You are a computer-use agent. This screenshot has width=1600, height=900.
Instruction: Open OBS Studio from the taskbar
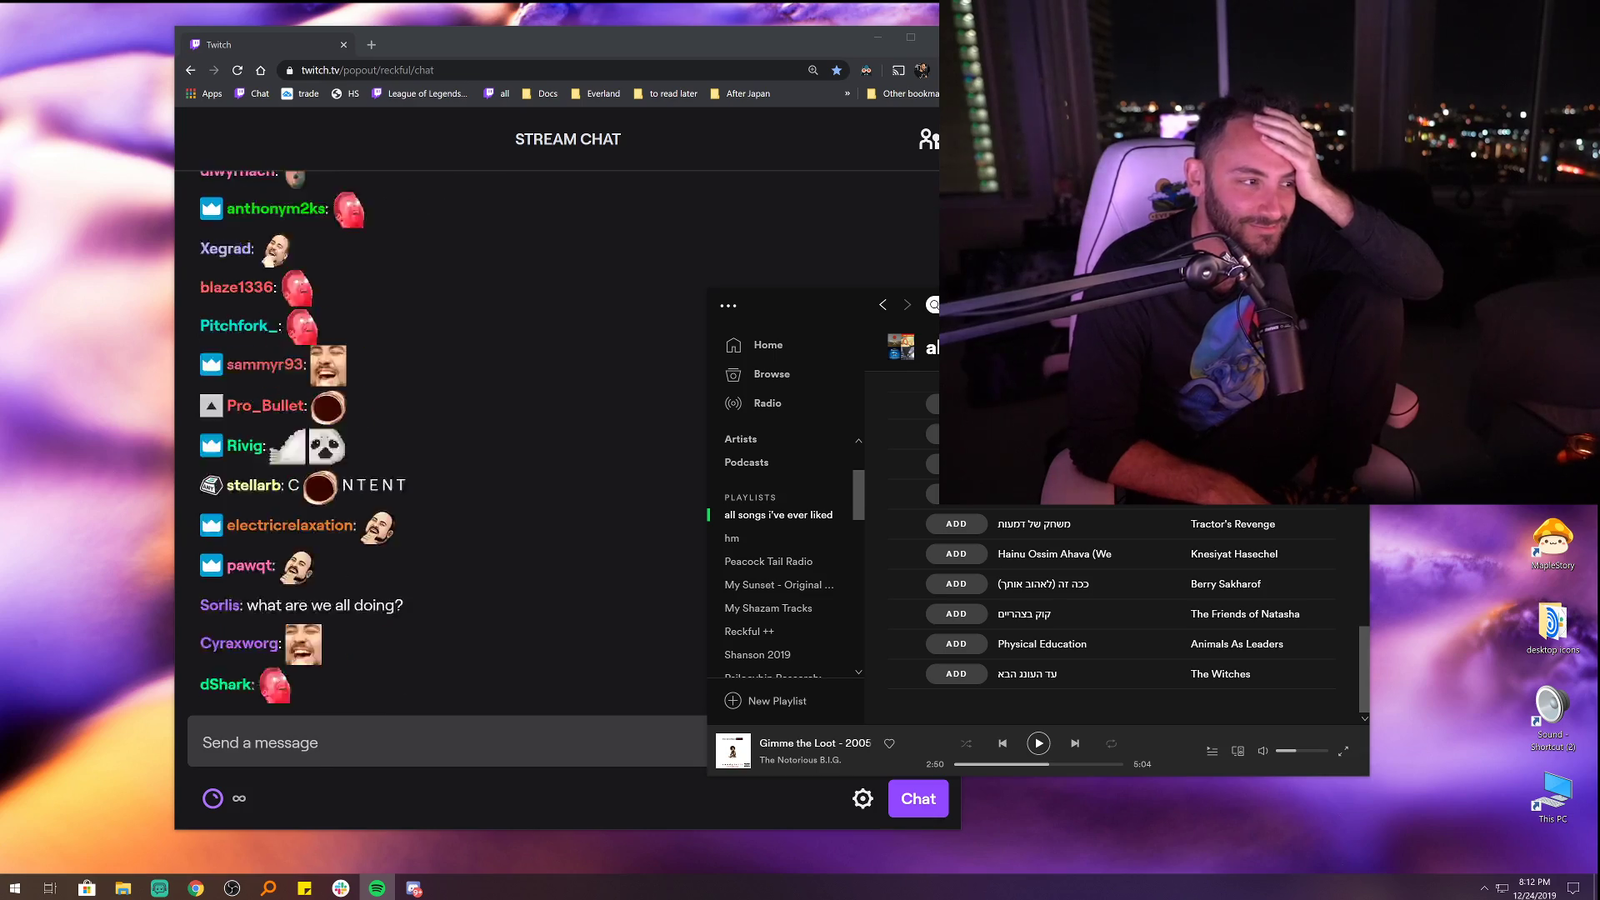pos(232,888)
